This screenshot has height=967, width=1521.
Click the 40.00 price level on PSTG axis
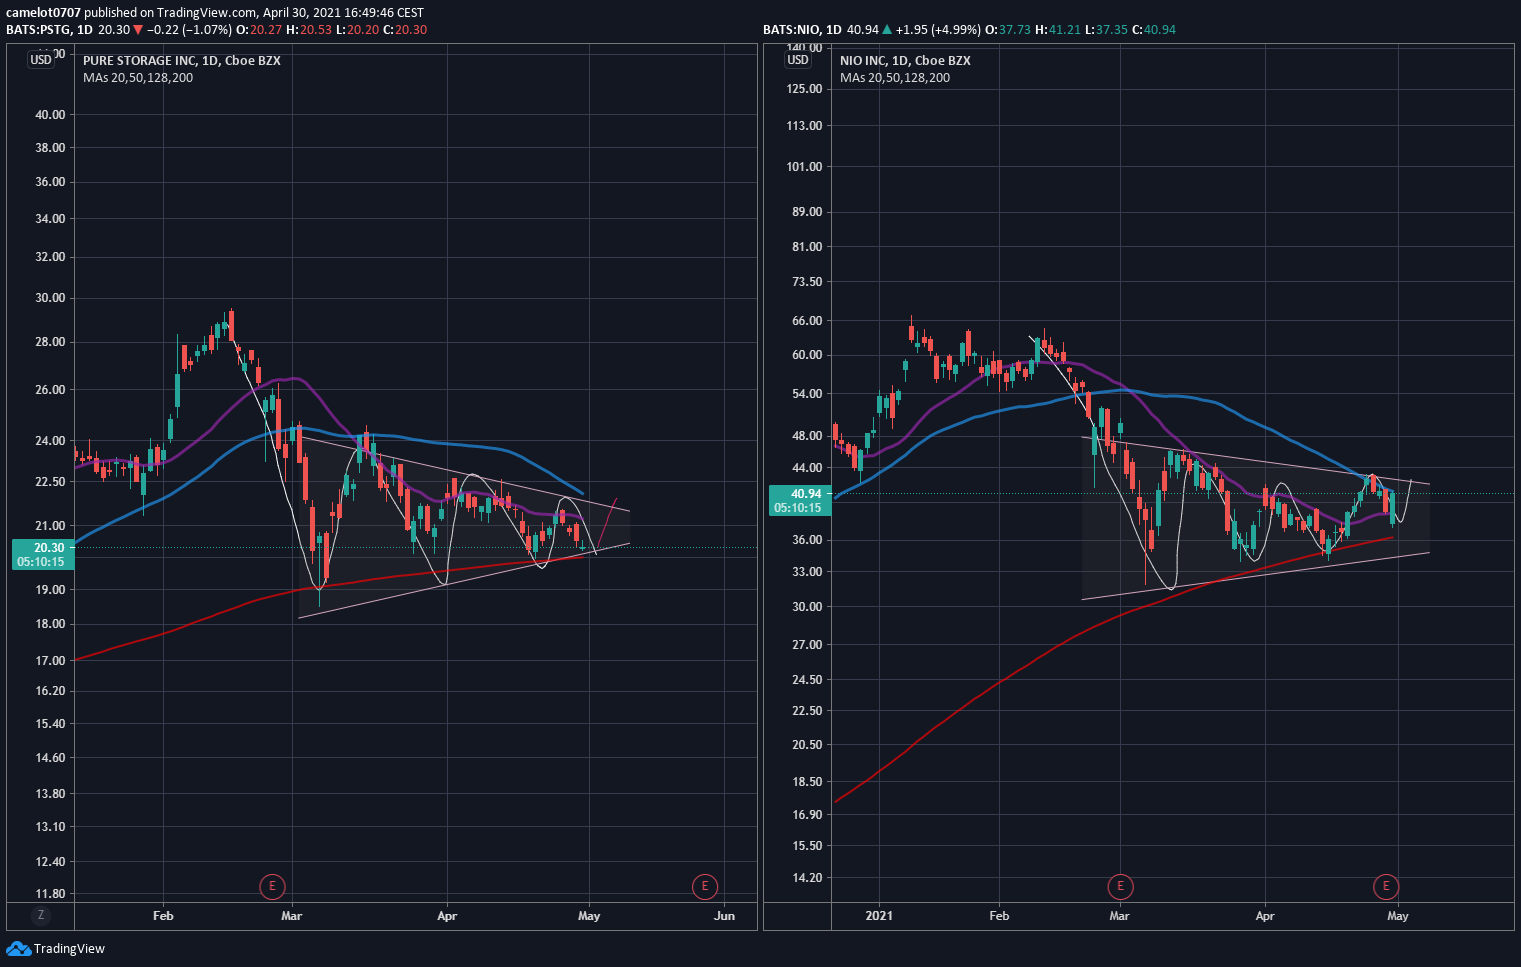(50, 114)
